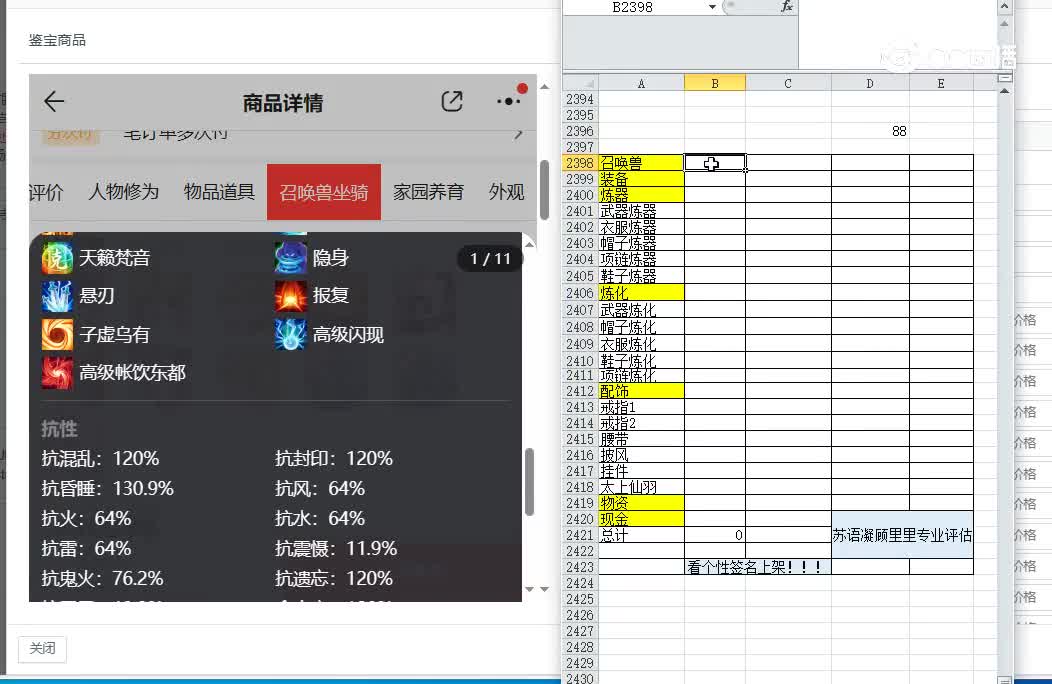Select the yellow 炼化 cell
Screen dimensions: 1052x684
point(641,293)
